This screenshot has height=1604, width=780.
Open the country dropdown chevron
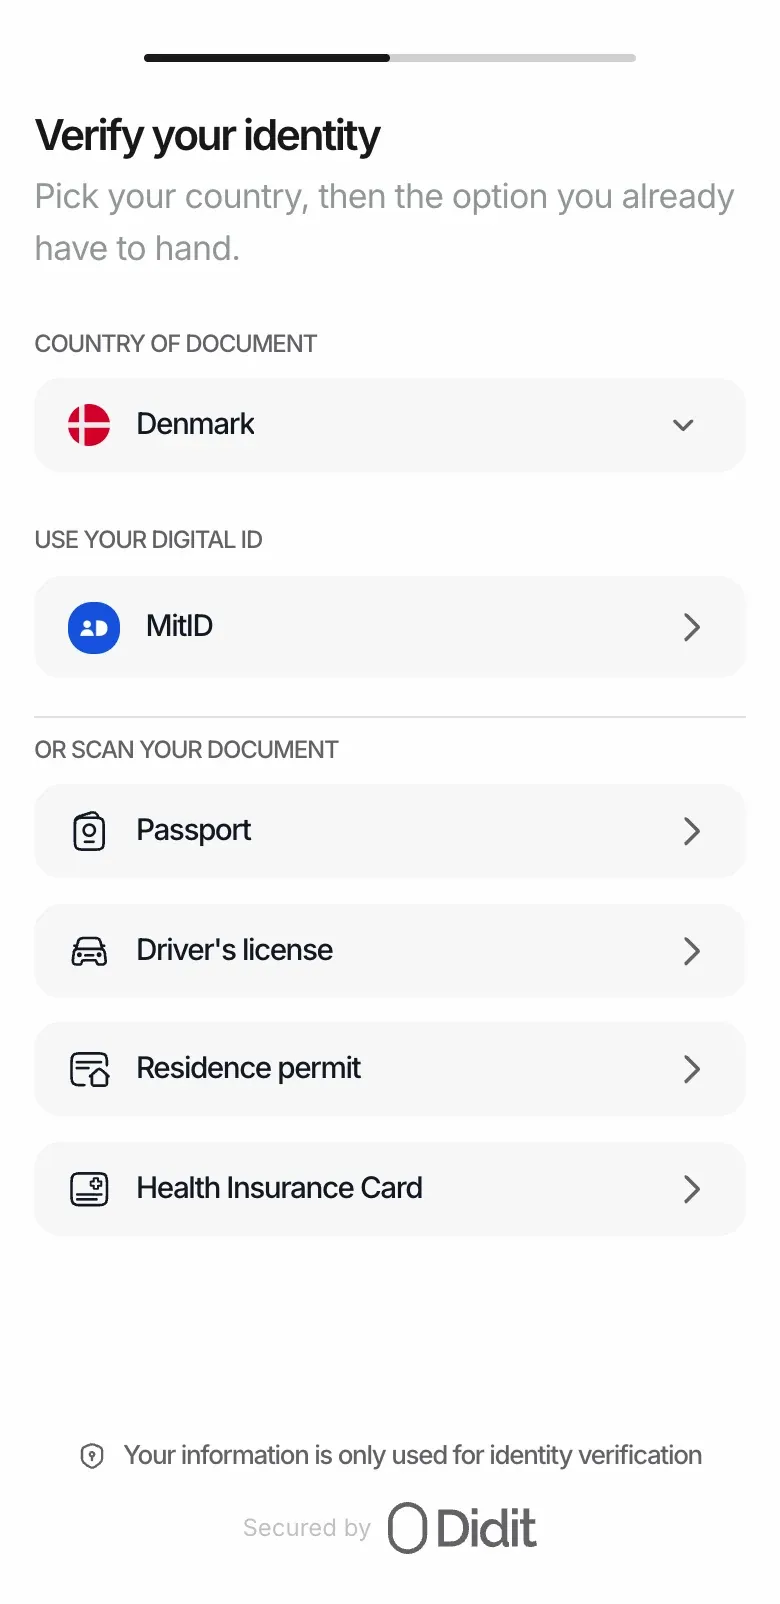point(683,425)
